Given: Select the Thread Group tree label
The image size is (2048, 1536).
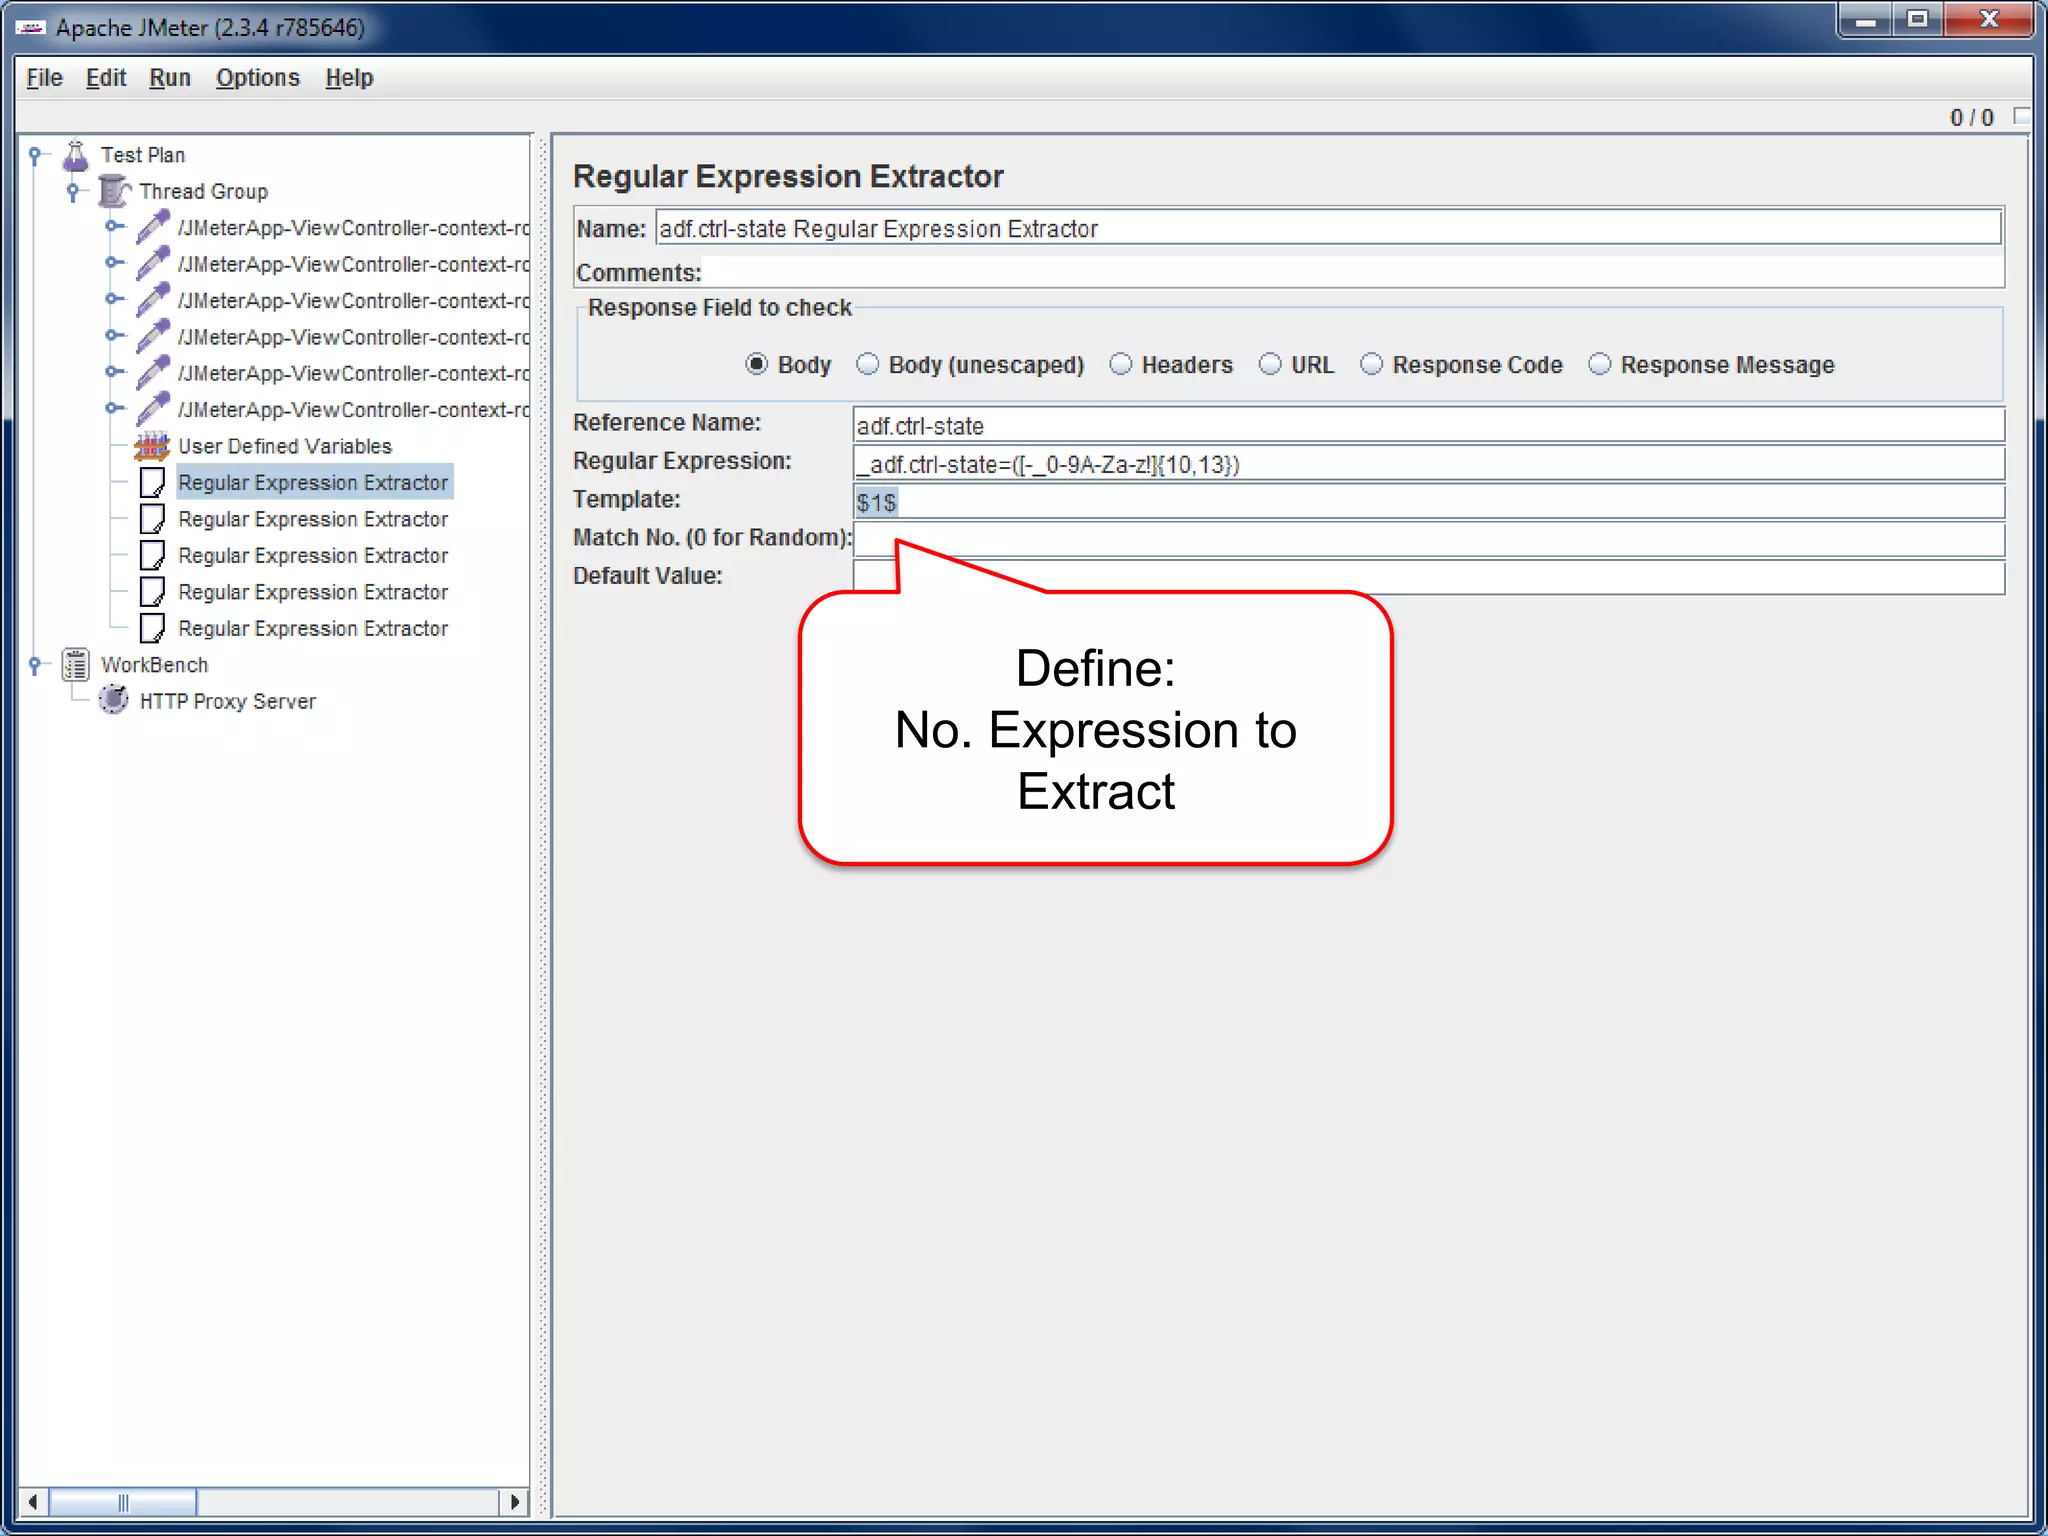Looking at the screenshot, I should [x=204, y=191].
